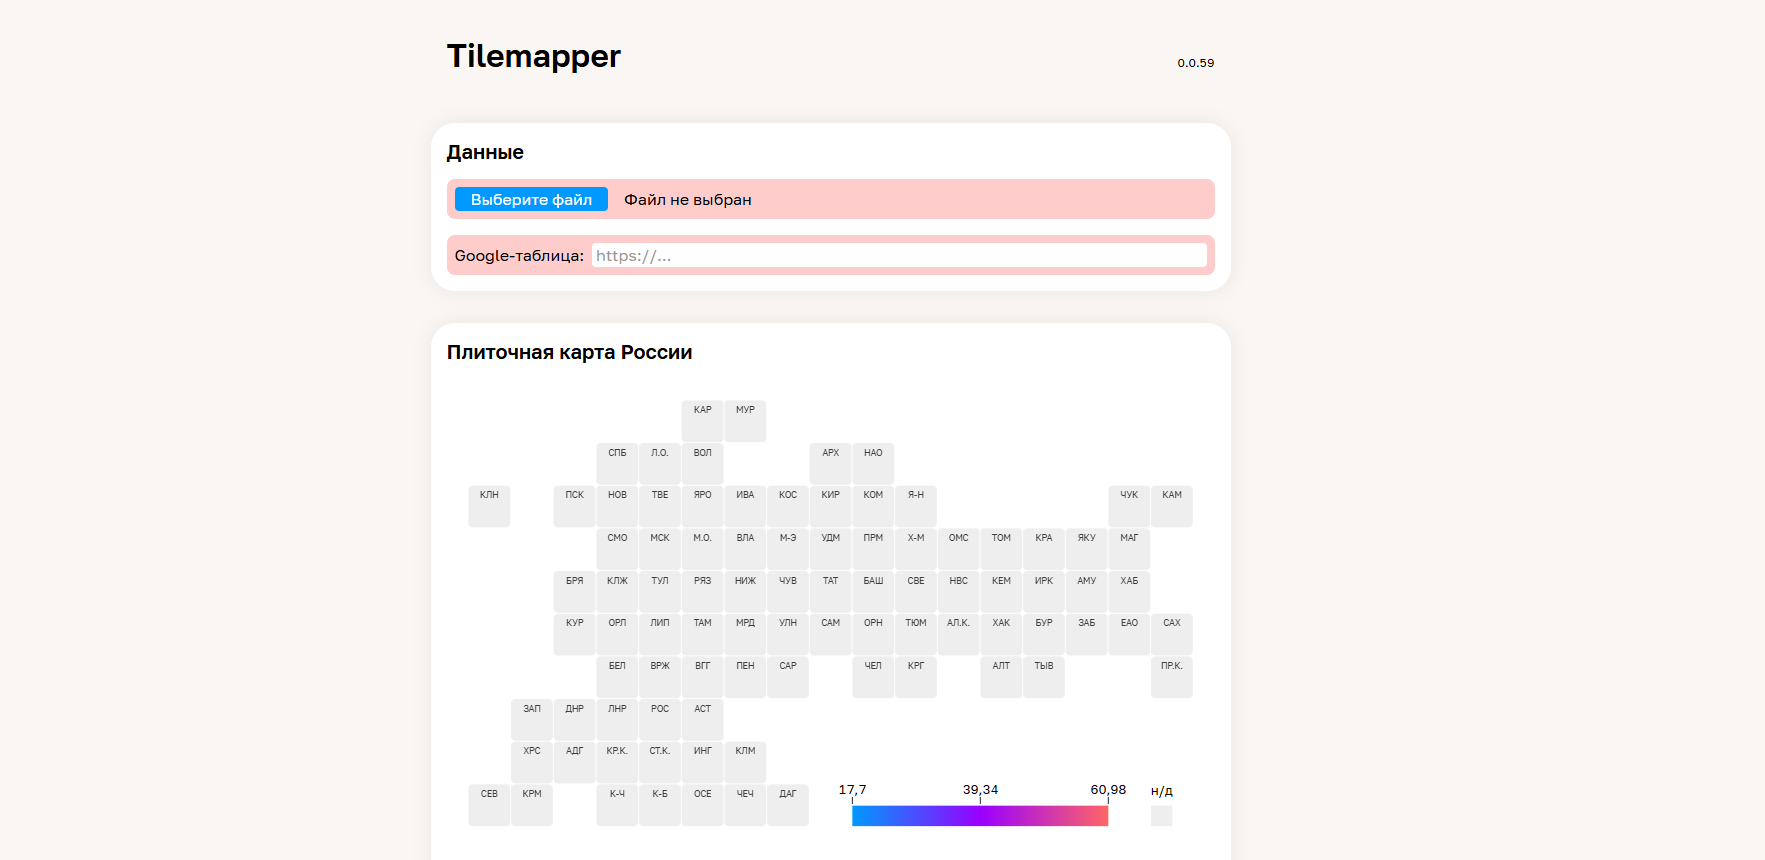Click the КАР region tile

703,421
